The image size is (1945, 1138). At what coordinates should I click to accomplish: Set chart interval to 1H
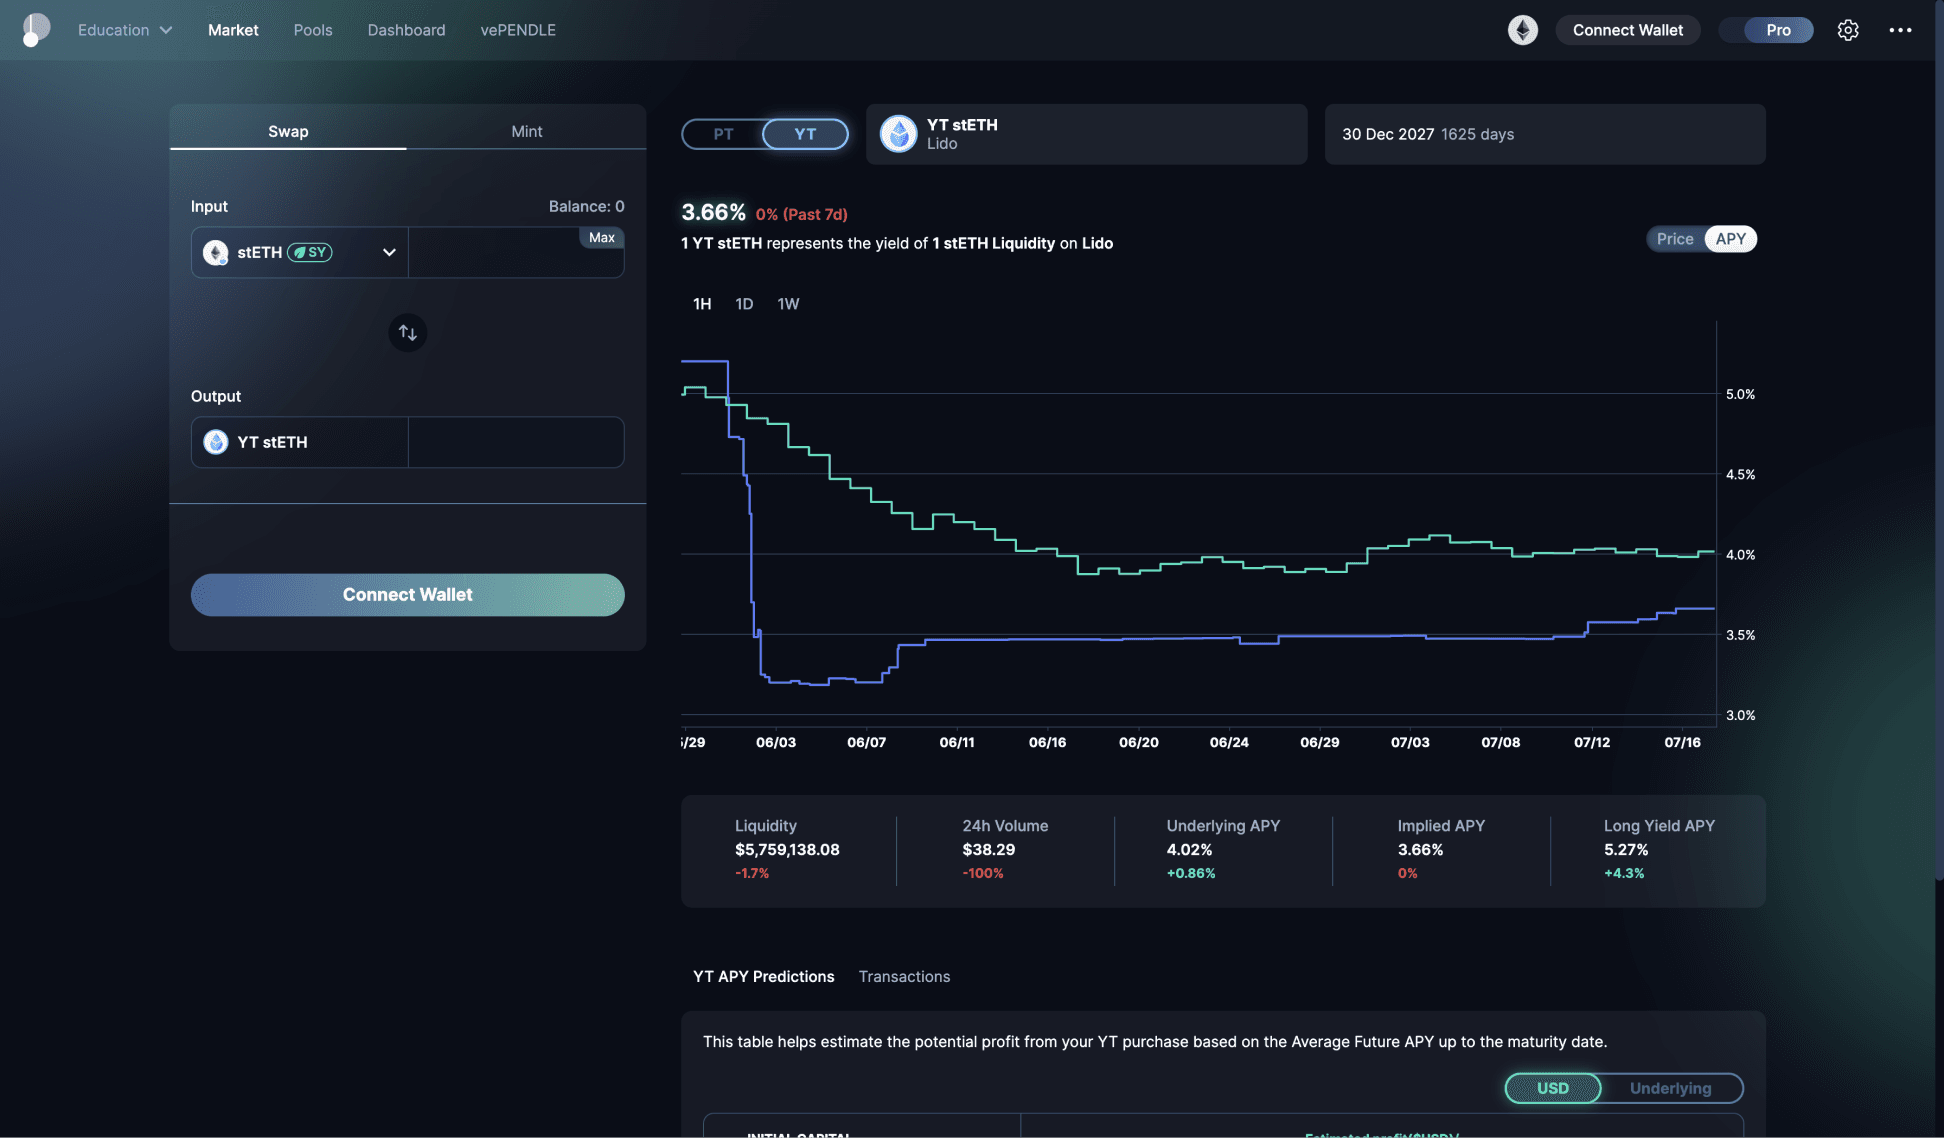(702, 304)
